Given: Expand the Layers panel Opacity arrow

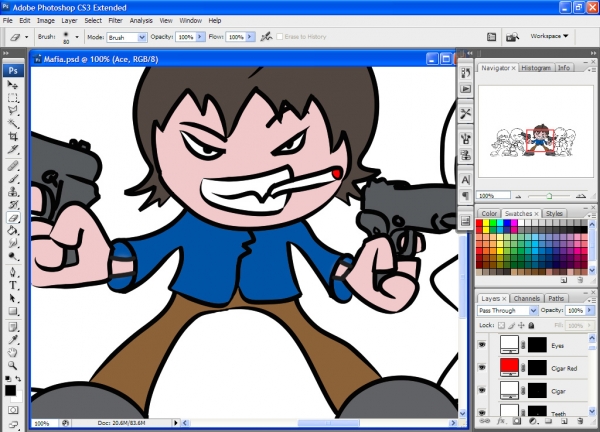Looking at the screenshot, I should [590, 310].
